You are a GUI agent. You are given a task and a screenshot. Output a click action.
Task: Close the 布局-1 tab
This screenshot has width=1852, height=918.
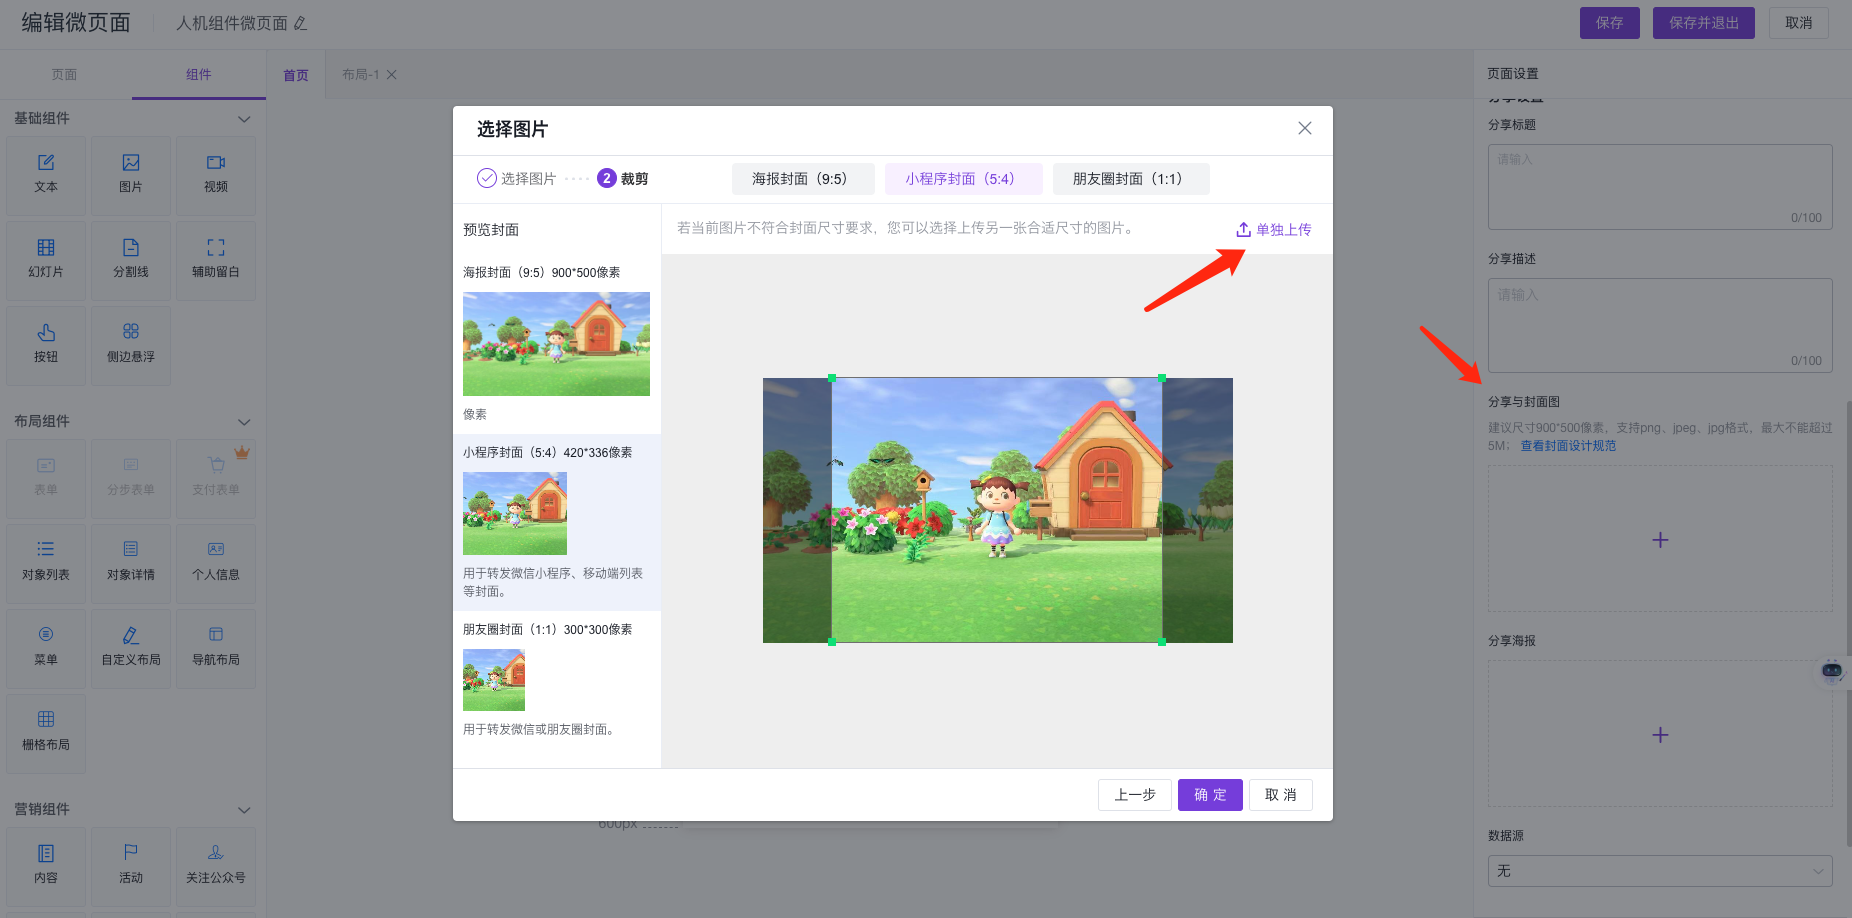[392, 75]
